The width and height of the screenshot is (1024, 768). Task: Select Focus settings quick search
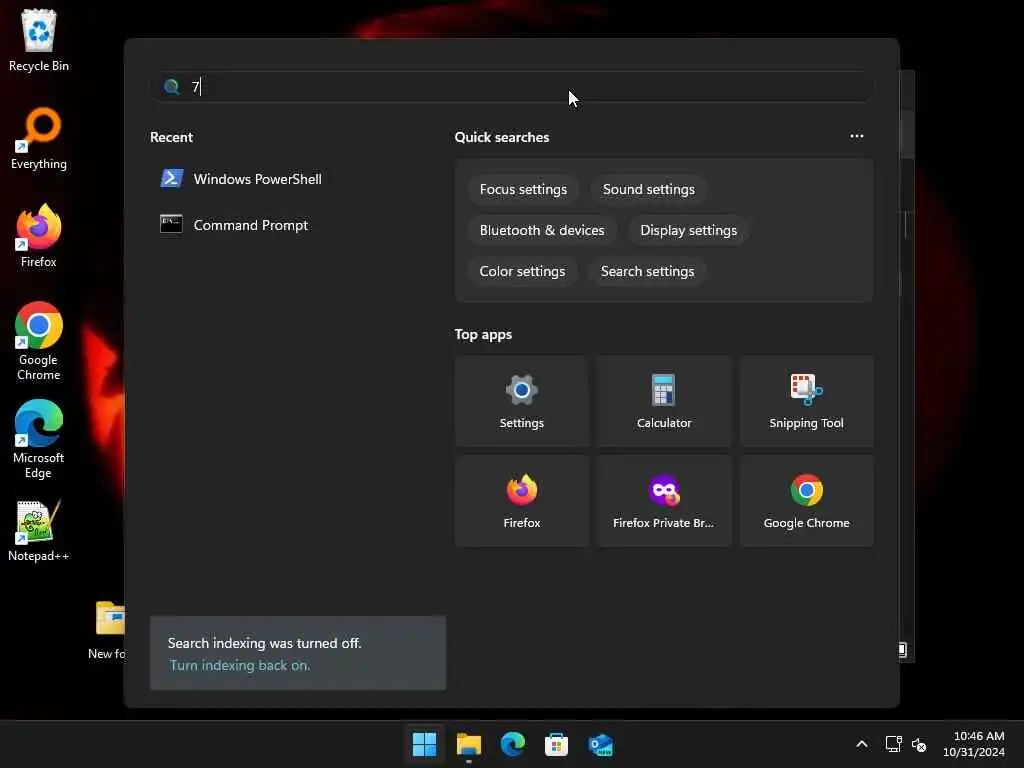pyautogui.click(x=523, y=189)
